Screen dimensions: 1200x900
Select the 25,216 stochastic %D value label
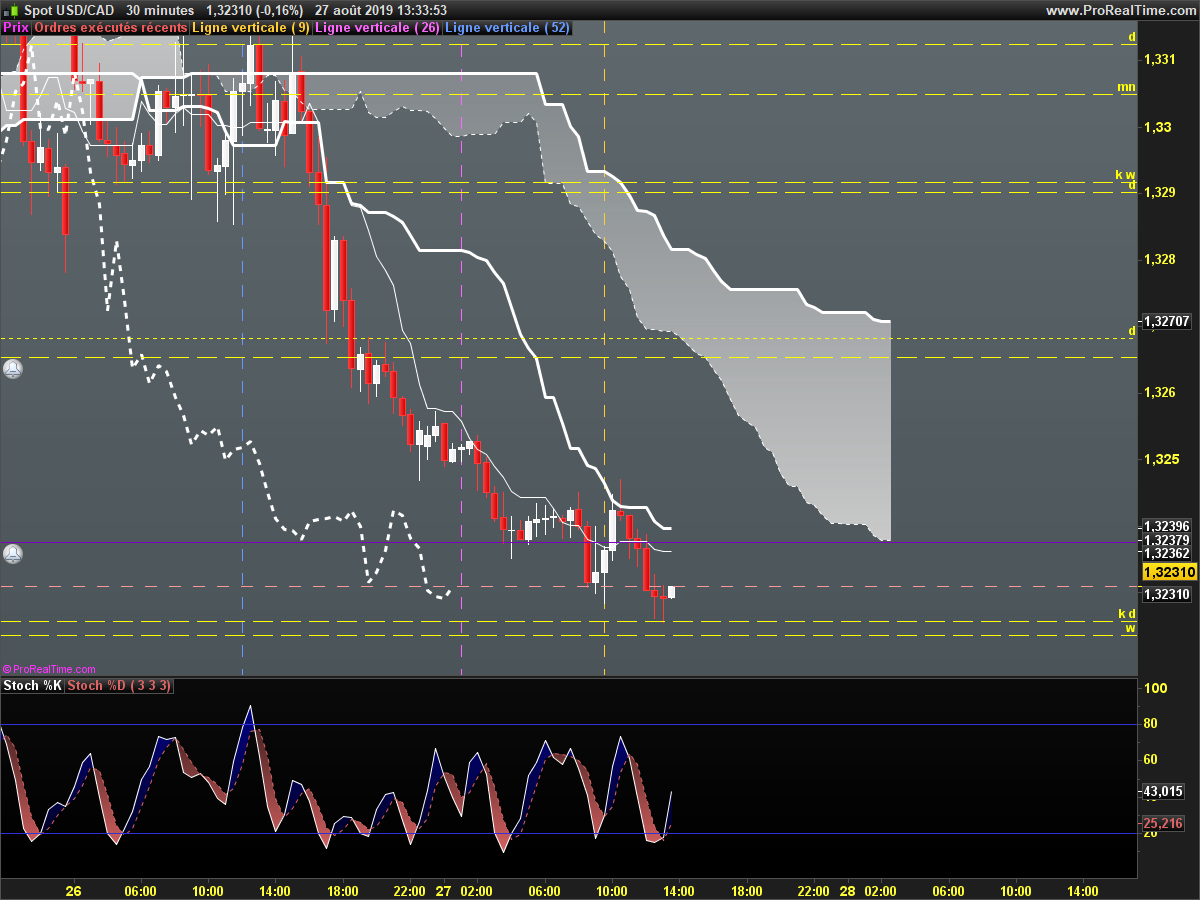[x=1164, y=823]
